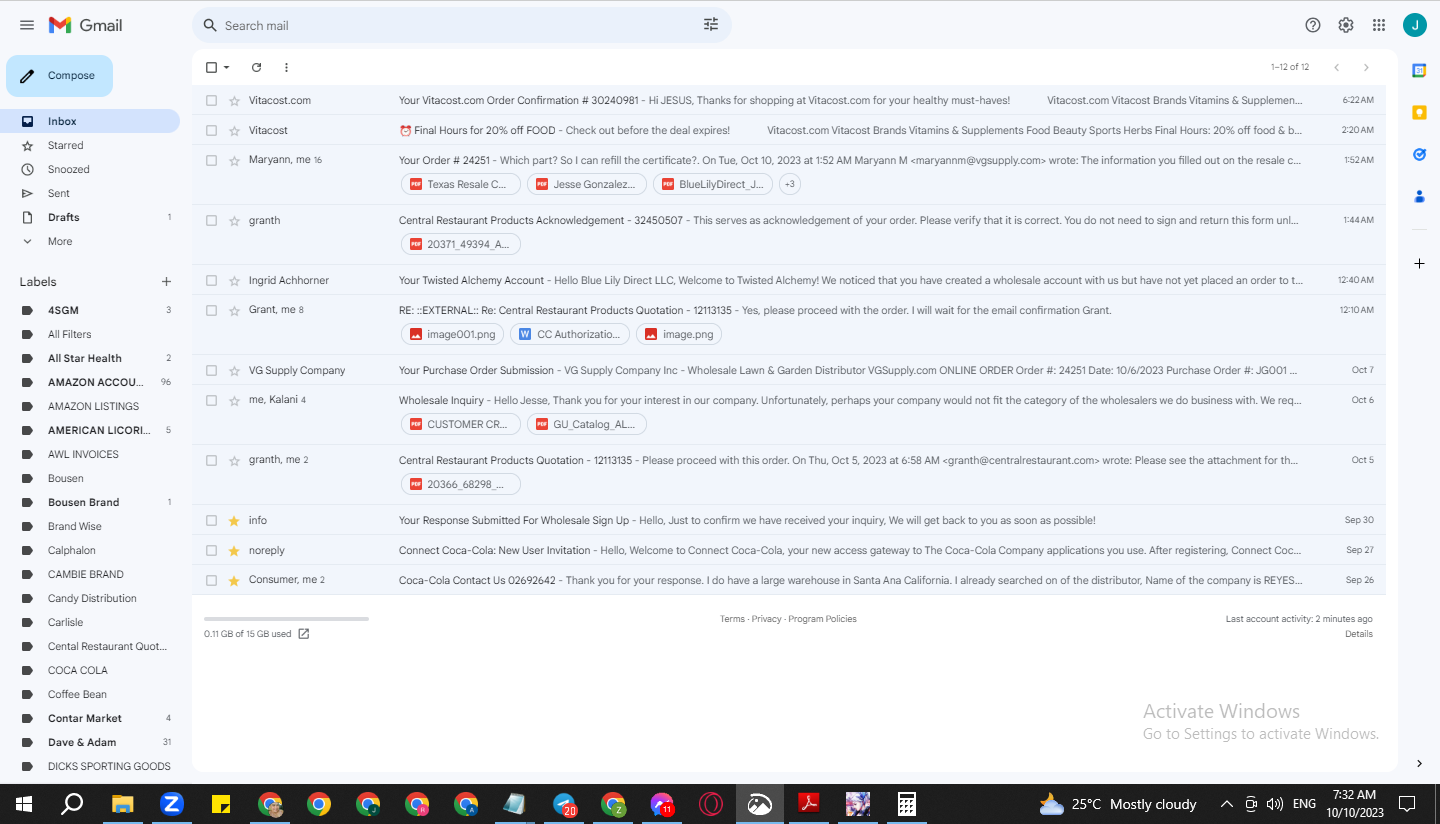Screen dimensions: 1440x824
Task: Collapse the side panel with the chevron
Action: [1419, 764]
